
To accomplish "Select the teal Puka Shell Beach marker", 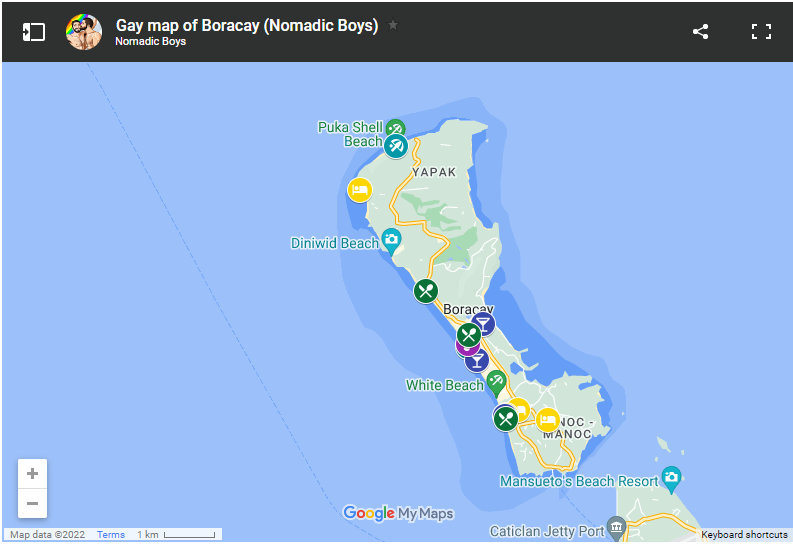I will pos(395,146).
